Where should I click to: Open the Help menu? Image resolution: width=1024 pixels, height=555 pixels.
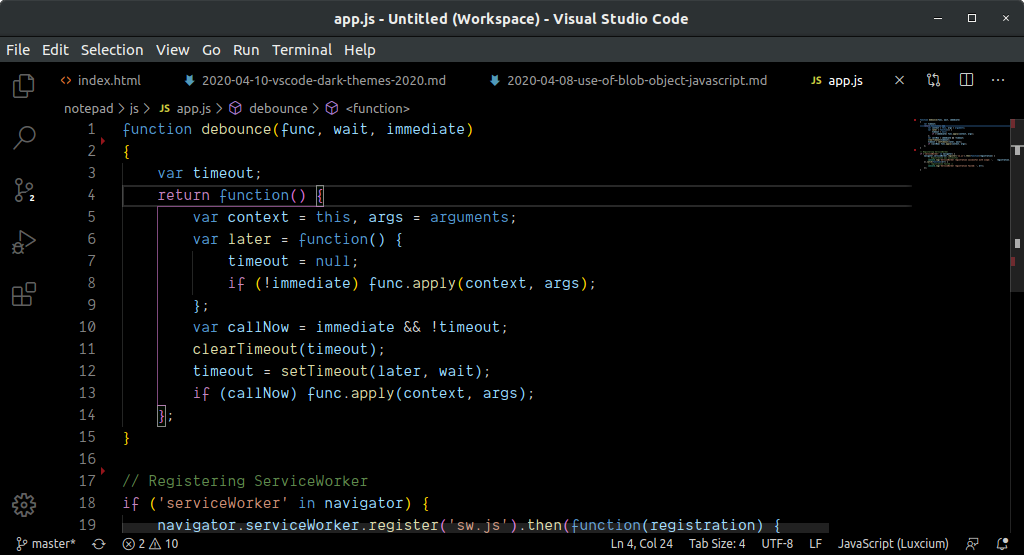point(360,50)
